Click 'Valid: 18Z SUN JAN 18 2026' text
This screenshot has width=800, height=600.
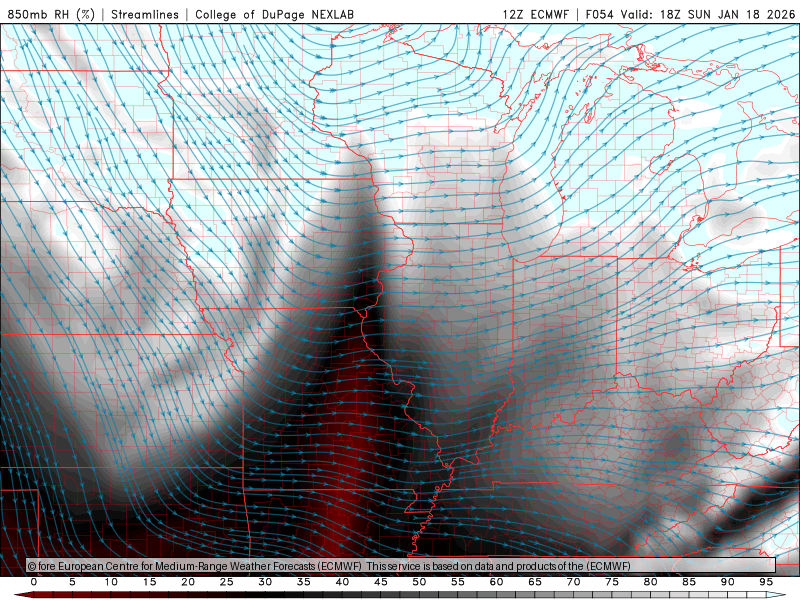[x=708, y=14]
